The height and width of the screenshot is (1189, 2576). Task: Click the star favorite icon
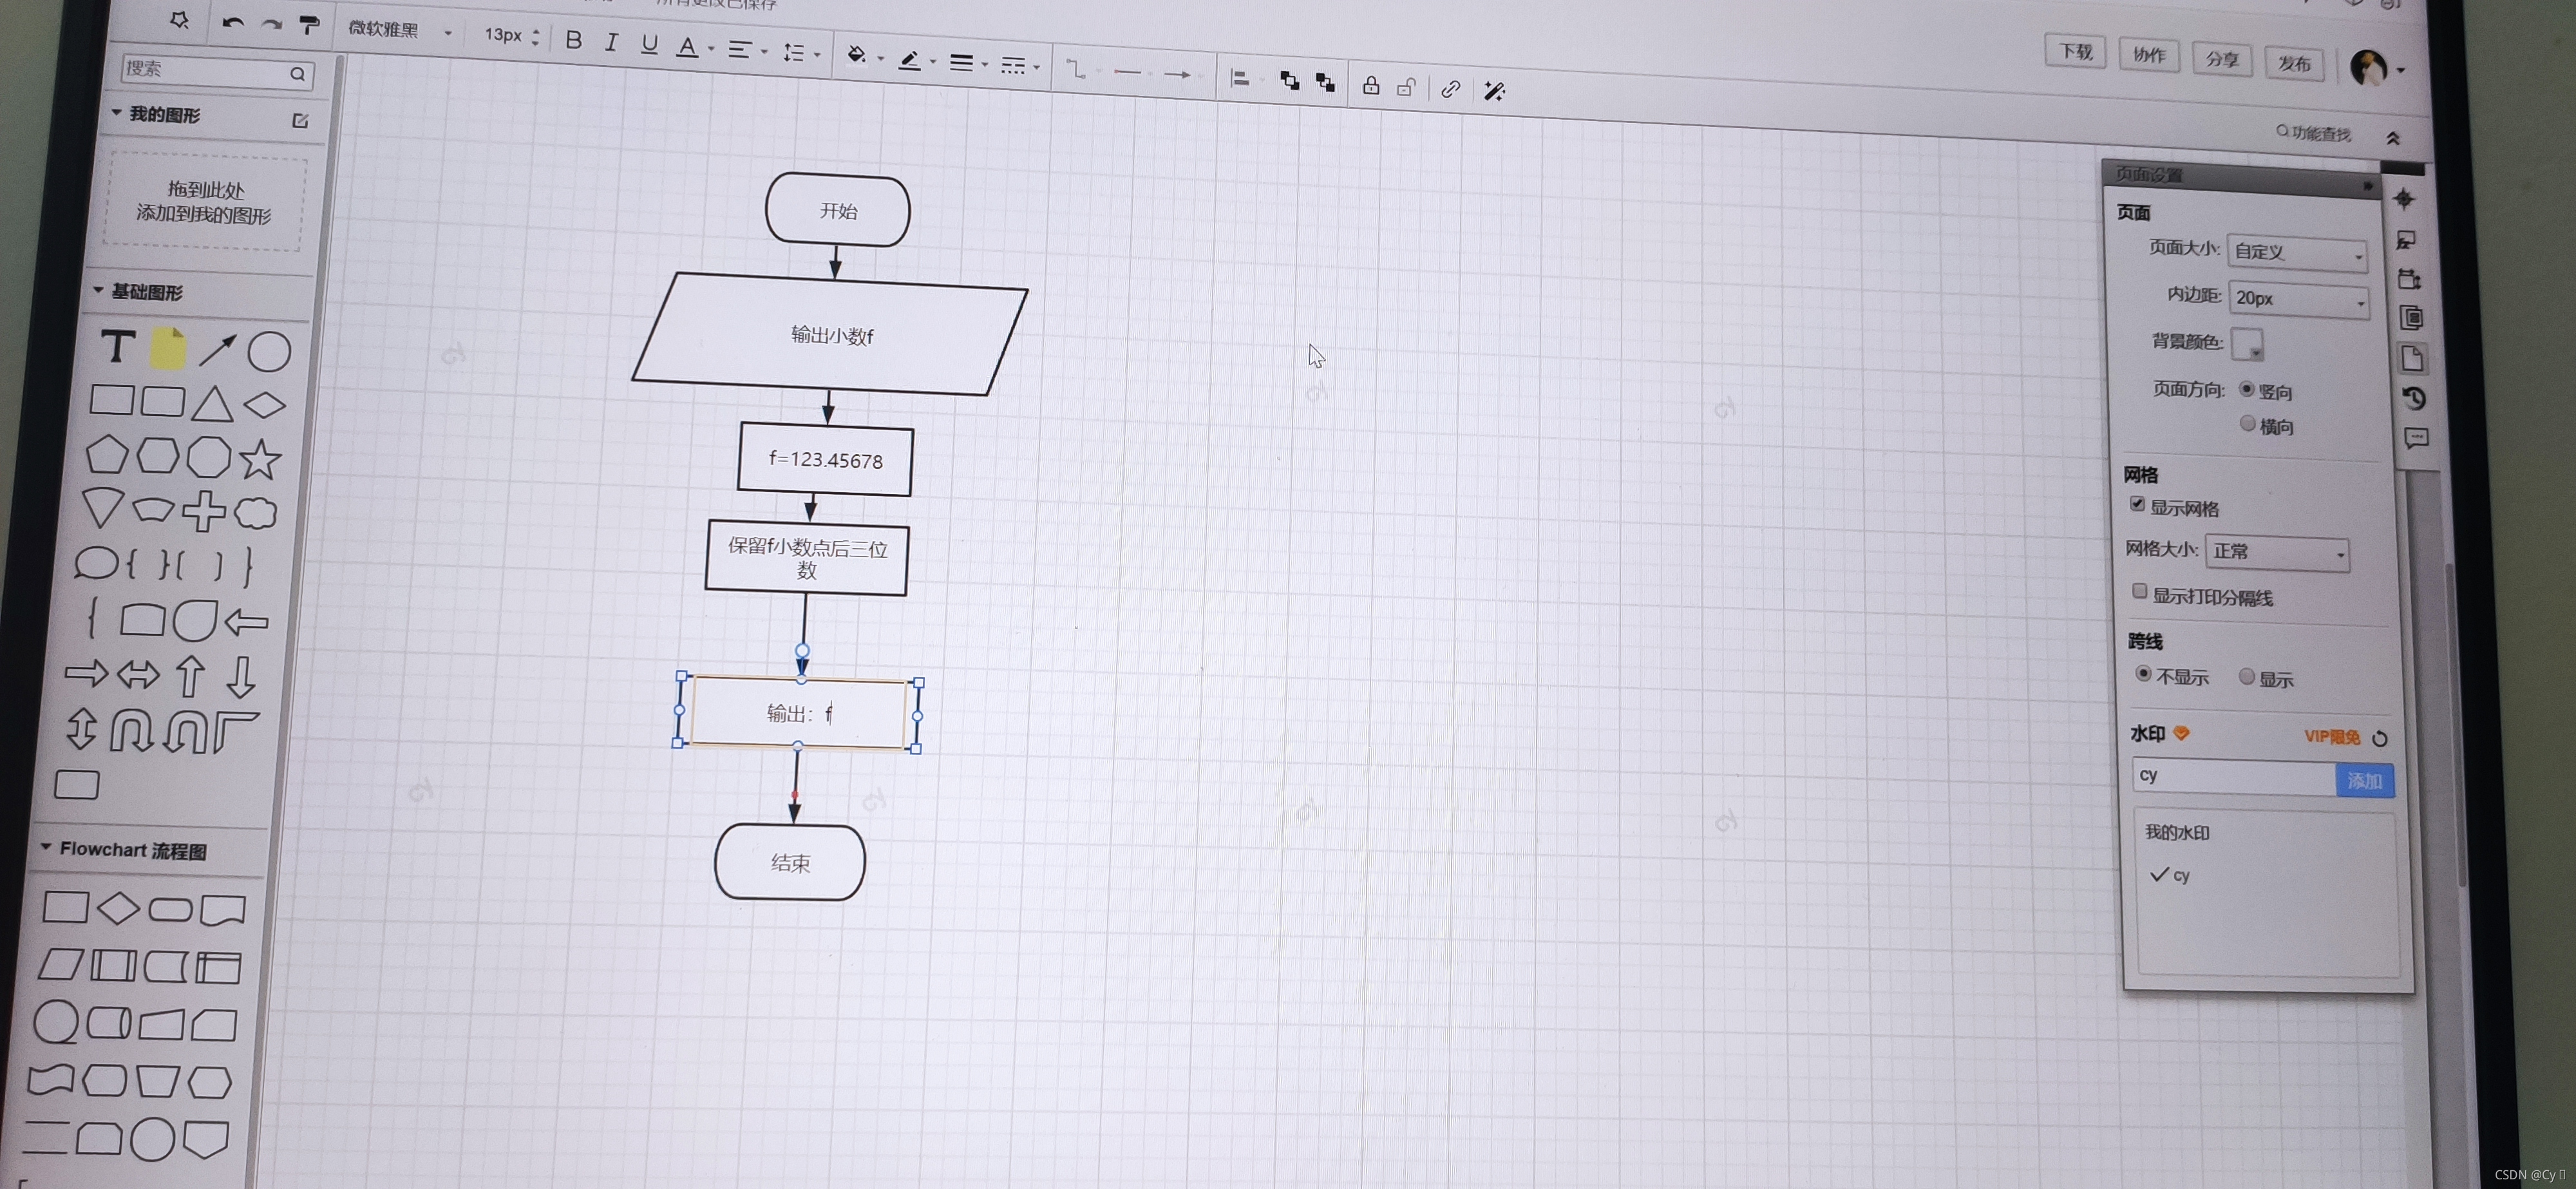(x=179, y=20)
